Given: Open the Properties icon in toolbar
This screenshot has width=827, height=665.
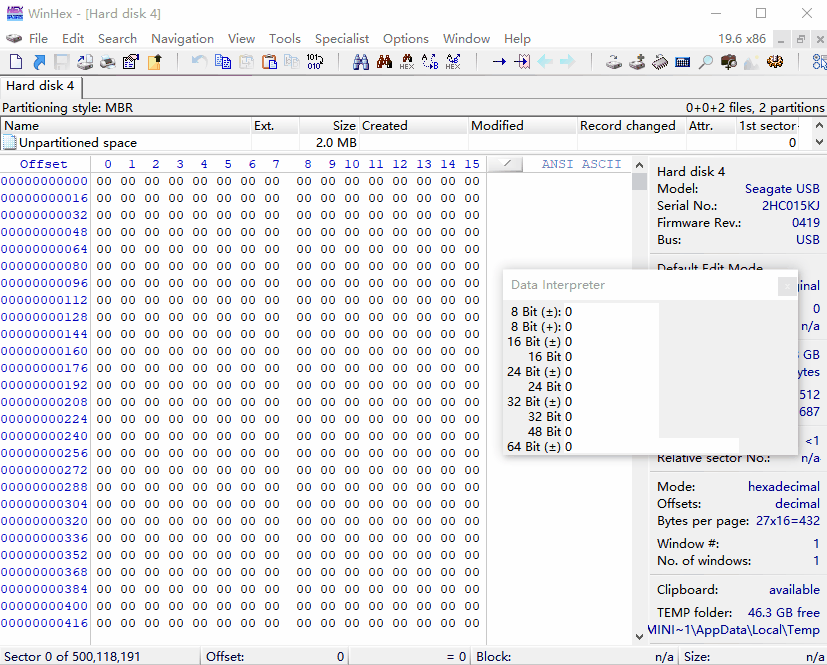Looking at the screenshot, I should 130,62.
